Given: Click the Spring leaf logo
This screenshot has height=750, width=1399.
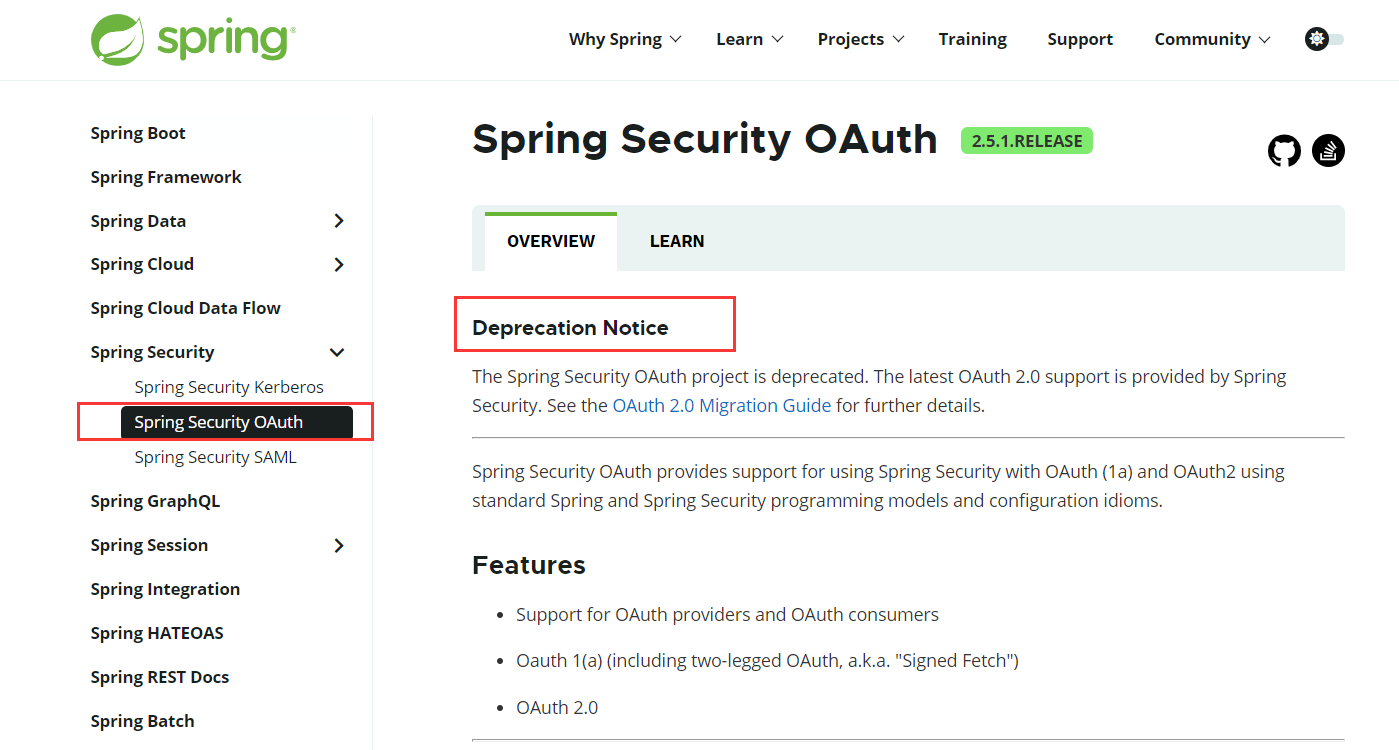Looking at the screenshot, I should pyautogui.click(x=192, y=40).
